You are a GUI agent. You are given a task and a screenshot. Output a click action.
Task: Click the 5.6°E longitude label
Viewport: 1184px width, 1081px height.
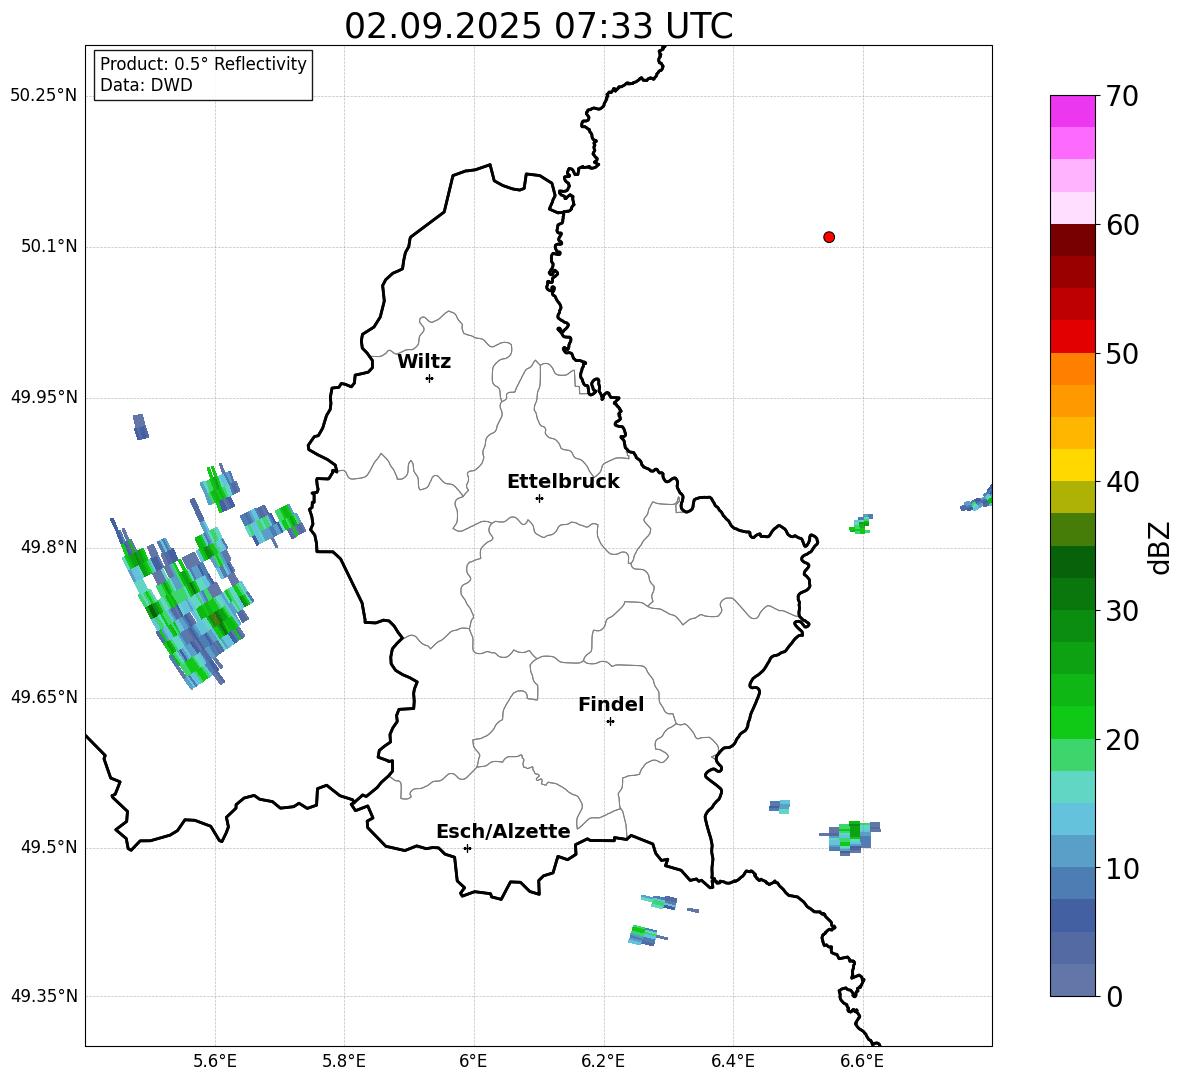click(x=215, y=1061)
